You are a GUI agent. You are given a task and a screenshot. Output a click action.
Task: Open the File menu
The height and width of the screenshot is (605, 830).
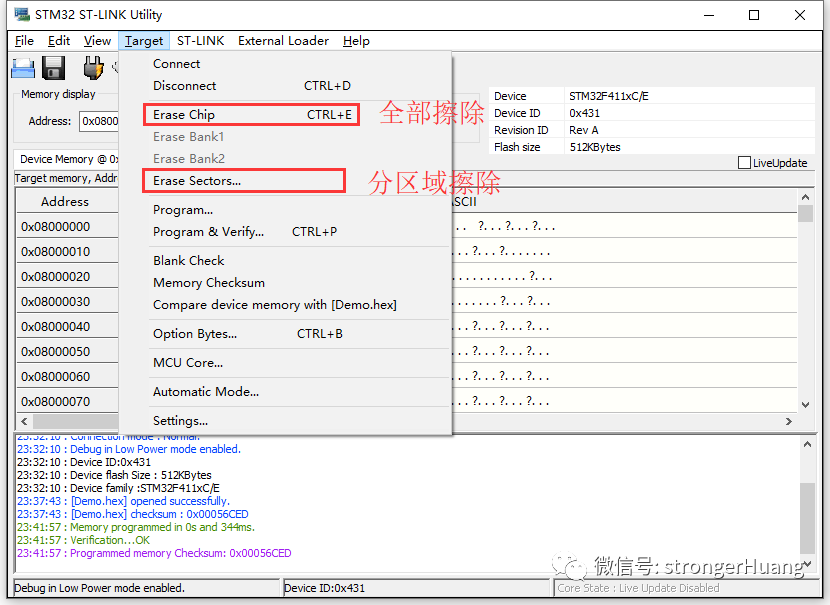point(24,41)
